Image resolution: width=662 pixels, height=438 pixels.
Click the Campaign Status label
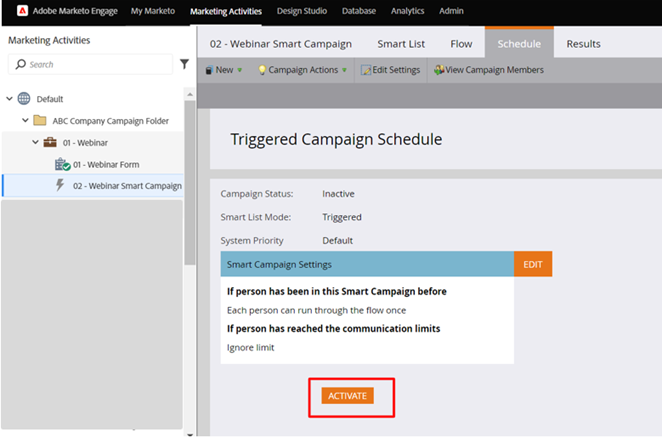pos(257,194)
